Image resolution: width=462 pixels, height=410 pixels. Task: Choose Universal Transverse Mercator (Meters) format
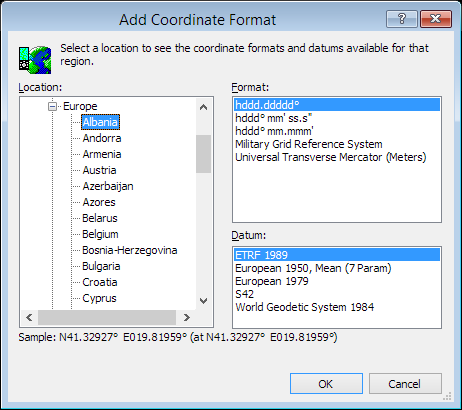[x=337, y=157]
